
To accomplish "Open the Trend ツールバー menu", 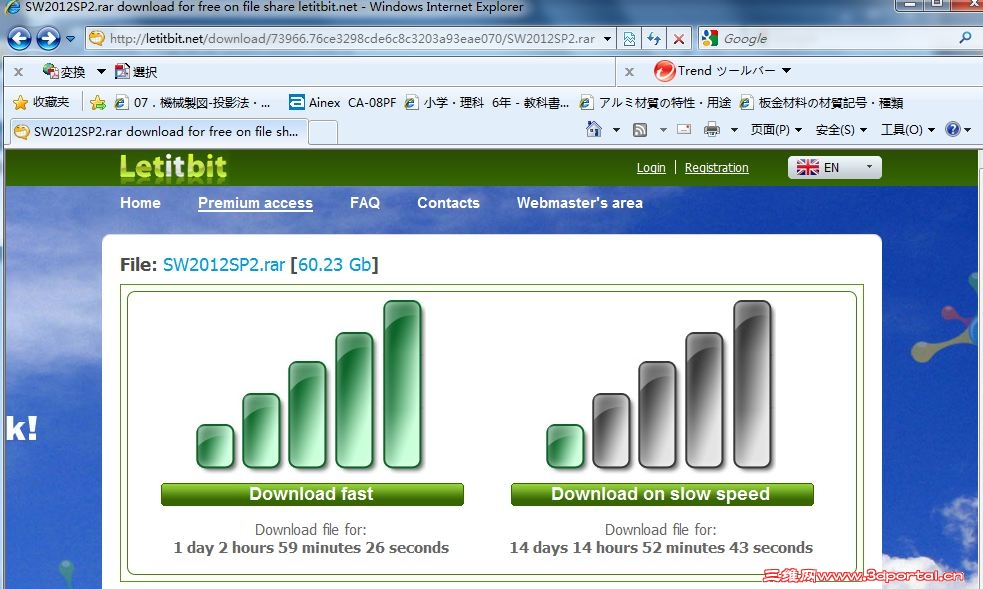I will tap(722, 71).
